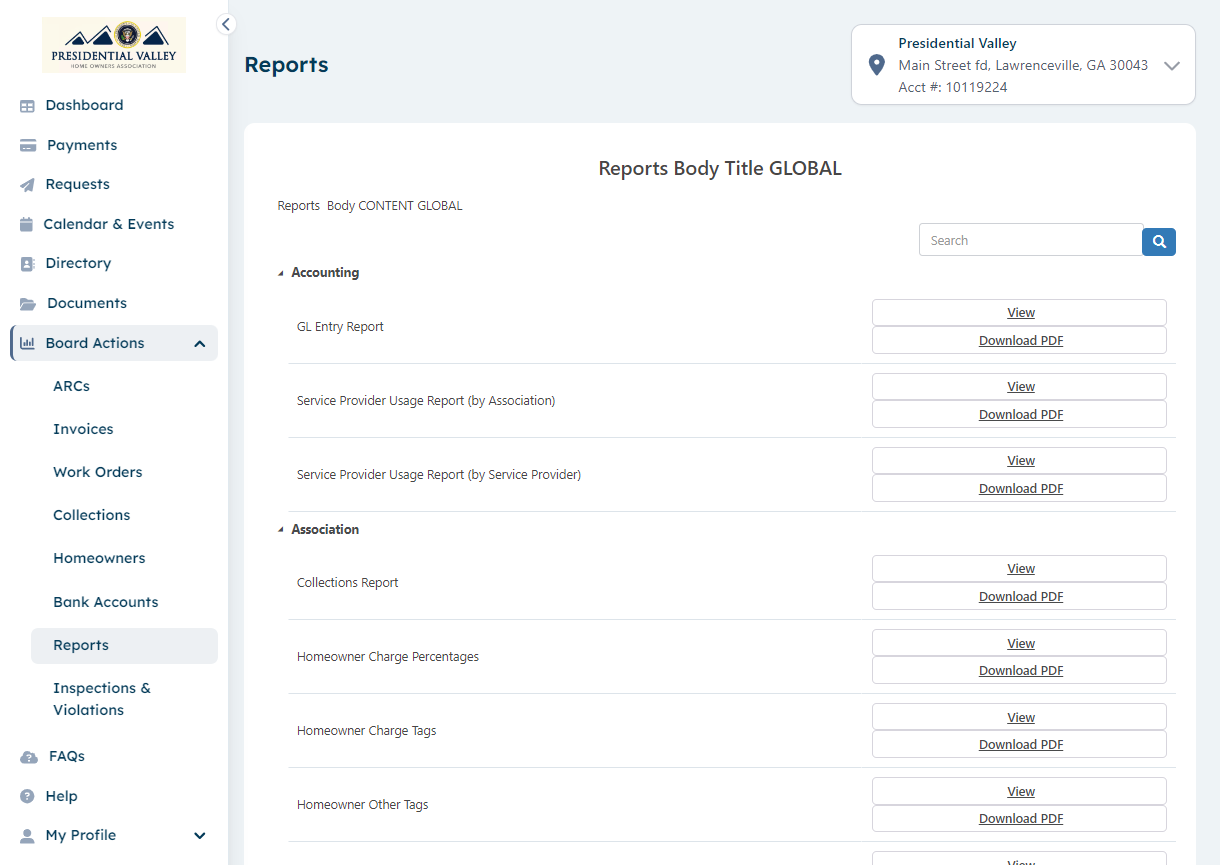Open Inspections & Violations
Screen dimensions: 1220x865
click(101, 699)
